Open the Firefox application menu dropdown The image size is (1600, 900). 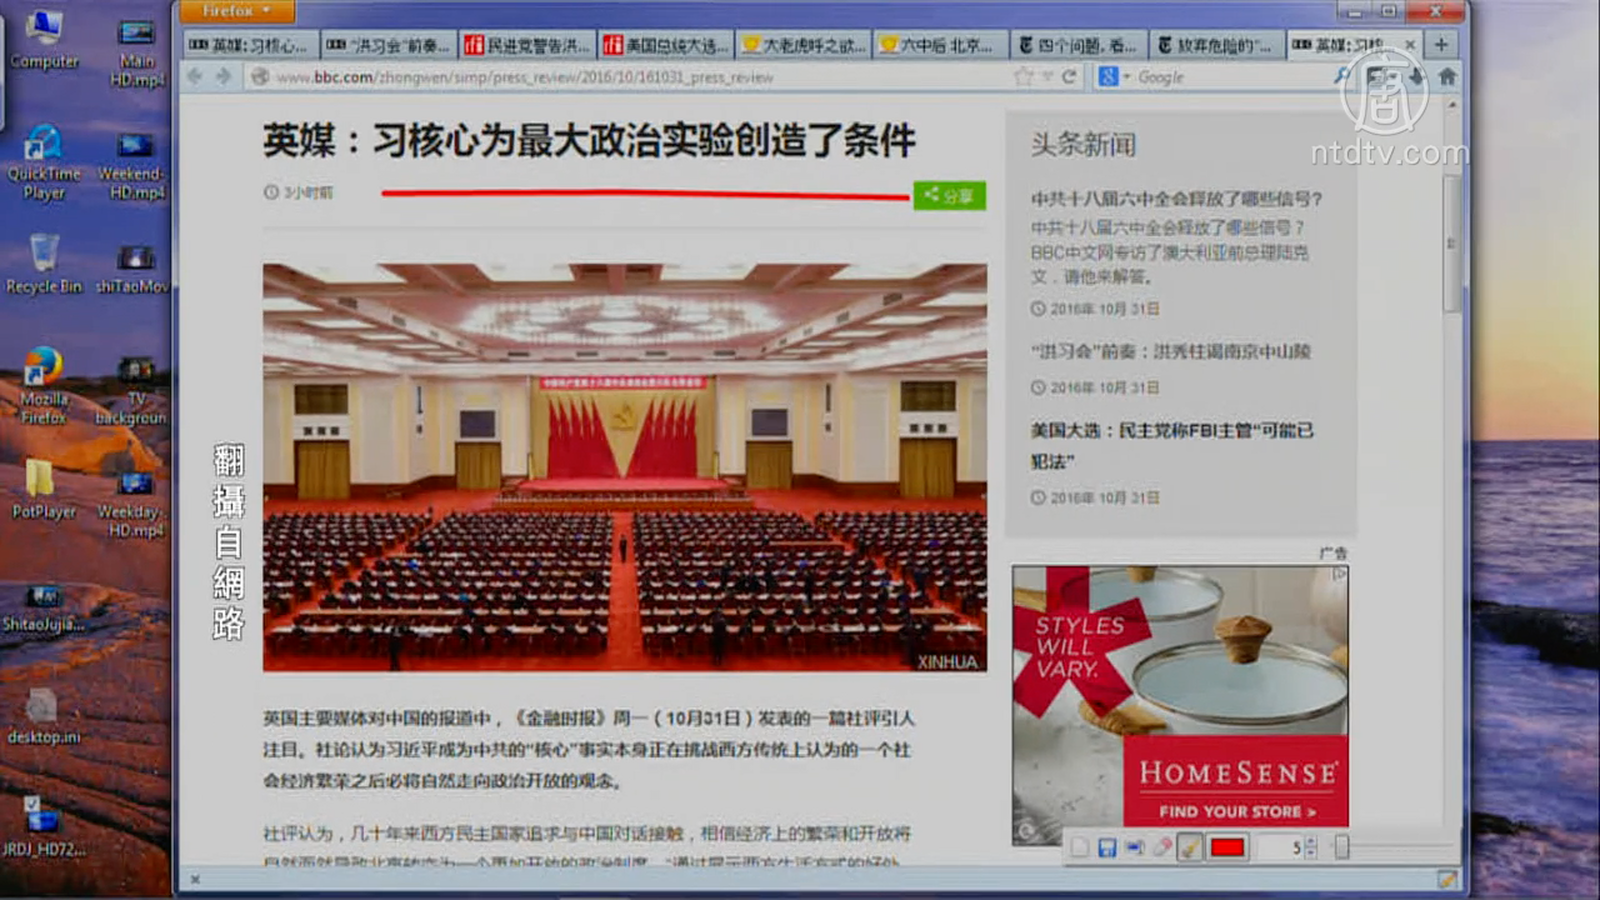coord(236,11)
